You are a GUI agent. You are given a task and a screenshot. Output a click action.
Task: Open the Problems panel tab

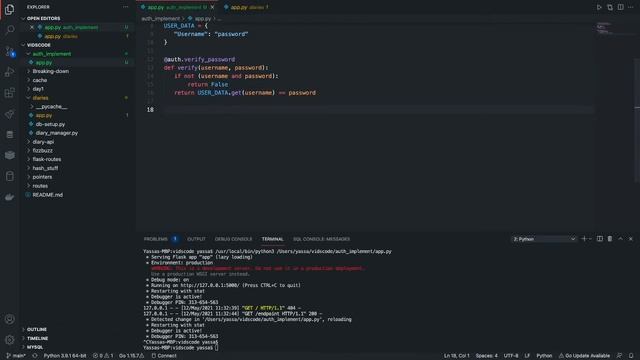point(156,239)
